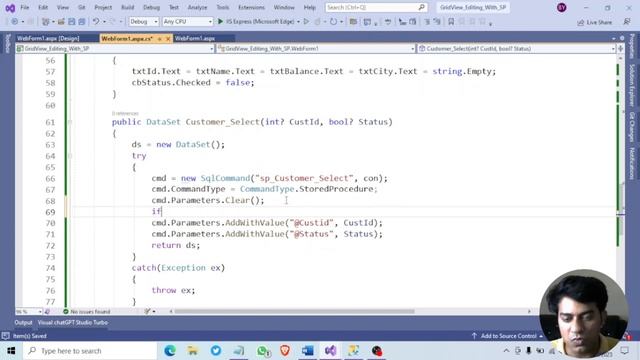Click the Type here to search box
The width and height of the screenshot is (640, 360).
(90, 351)
